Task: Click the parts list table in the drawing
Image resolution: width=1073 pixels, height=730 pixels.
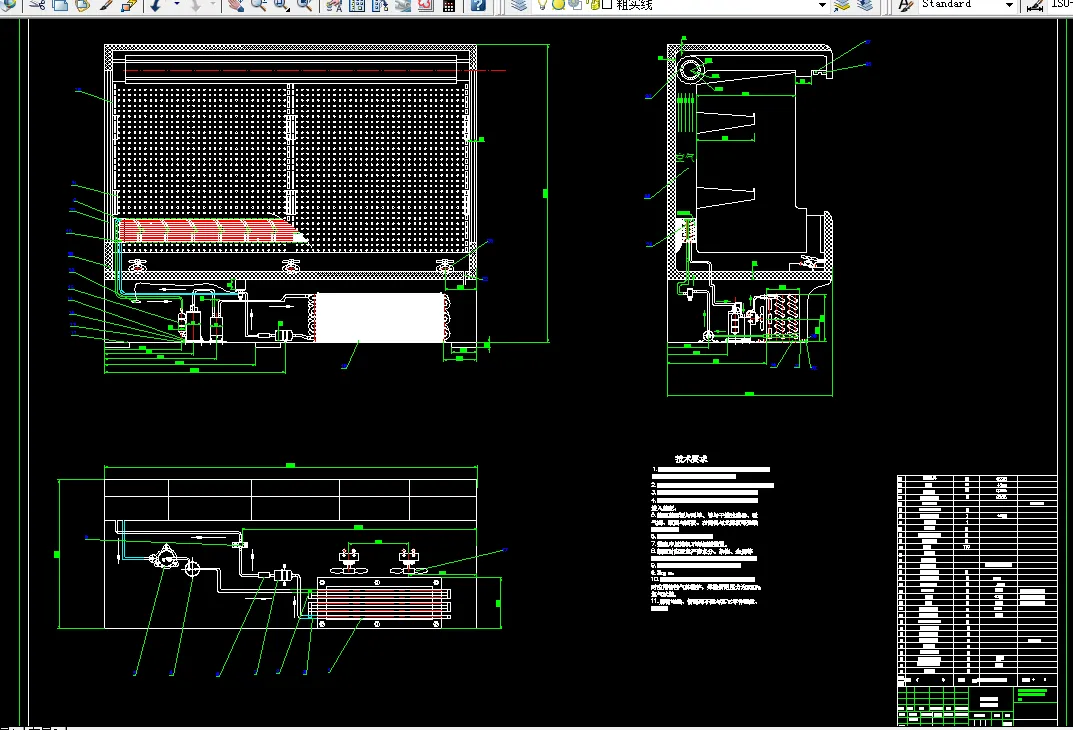Action: coord(977,579)
